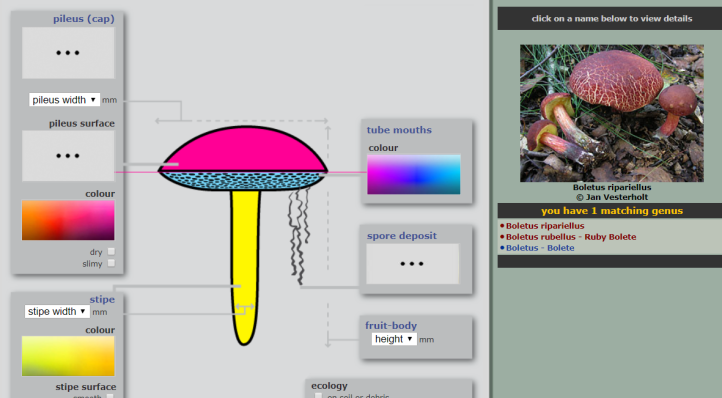Click the 'stipe surface' label
This screenshot has height=398, width=722.
pos(86,387)
